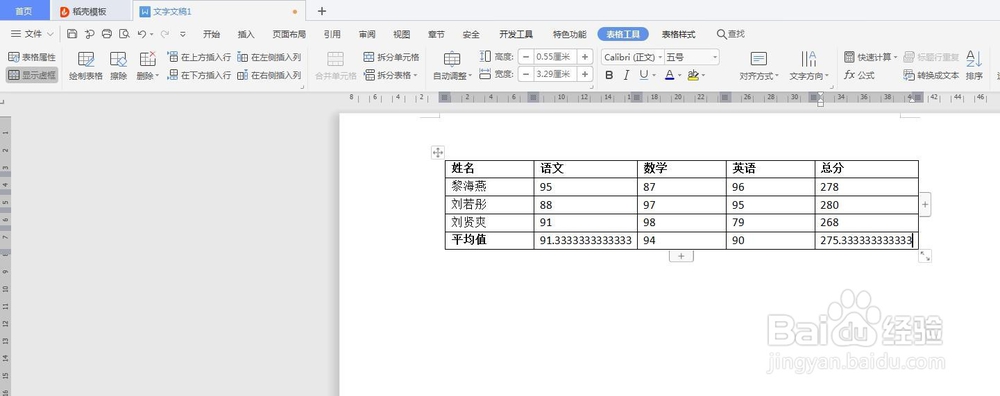
Task: Switch to the 页面布局 ribbon tab
Action: (289, 34)
